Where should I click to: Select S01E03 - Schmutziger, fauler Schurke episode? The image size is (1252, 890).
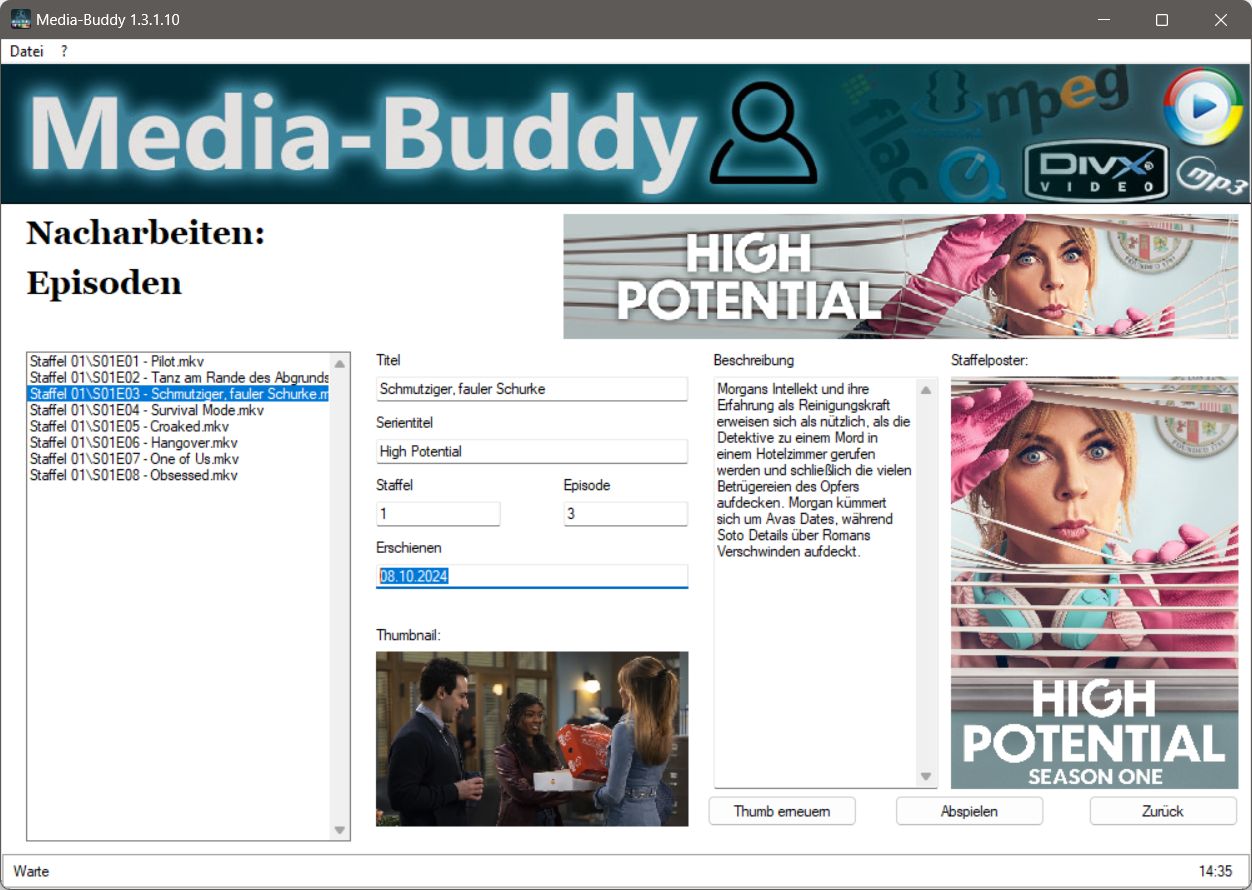click(x=179, y=394)
